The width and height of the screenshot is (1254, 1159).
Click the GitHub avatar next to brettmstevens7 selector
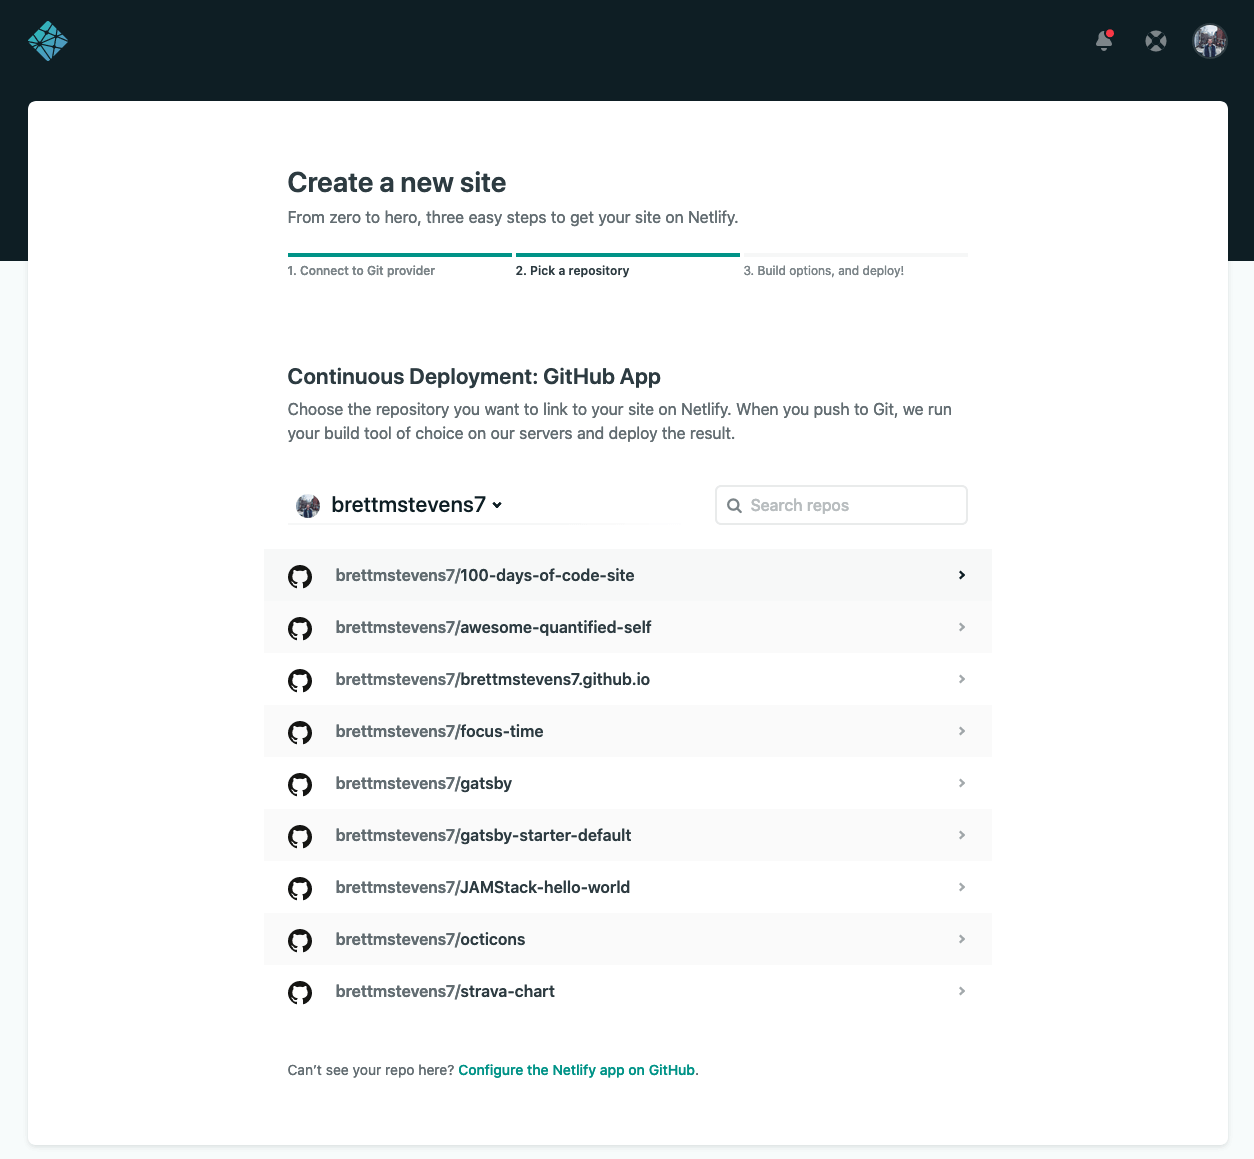pos(307,505)
